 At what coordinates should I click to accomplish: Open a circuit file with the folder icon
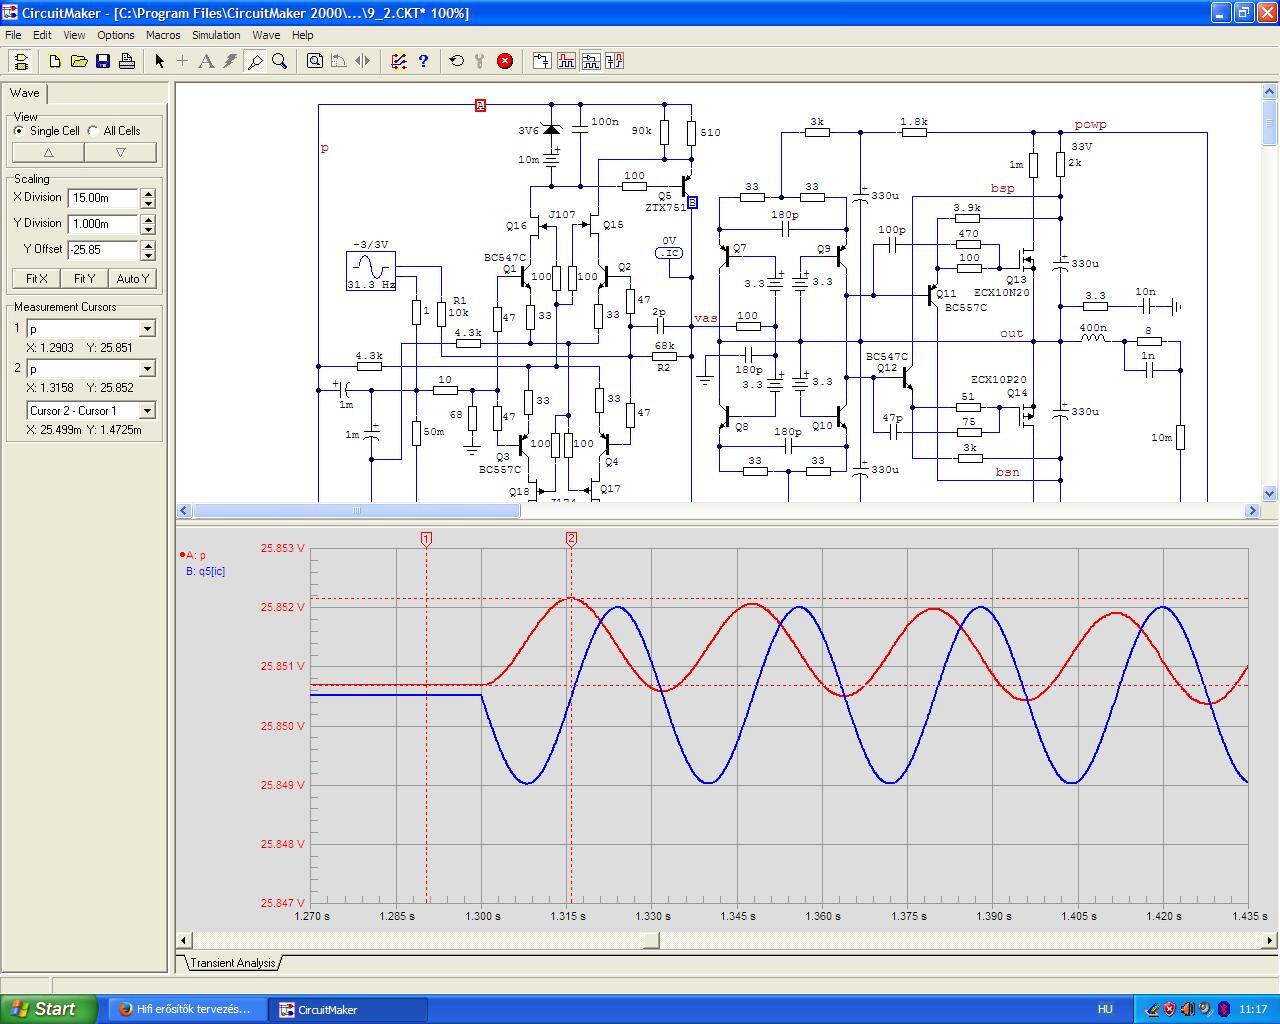point(79,61)
